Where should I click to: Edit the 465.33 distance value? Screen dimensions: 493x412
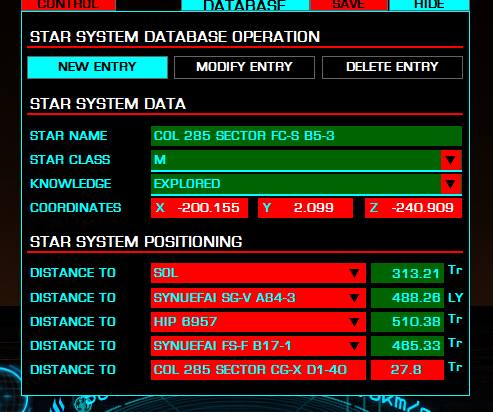click(407, 346)
